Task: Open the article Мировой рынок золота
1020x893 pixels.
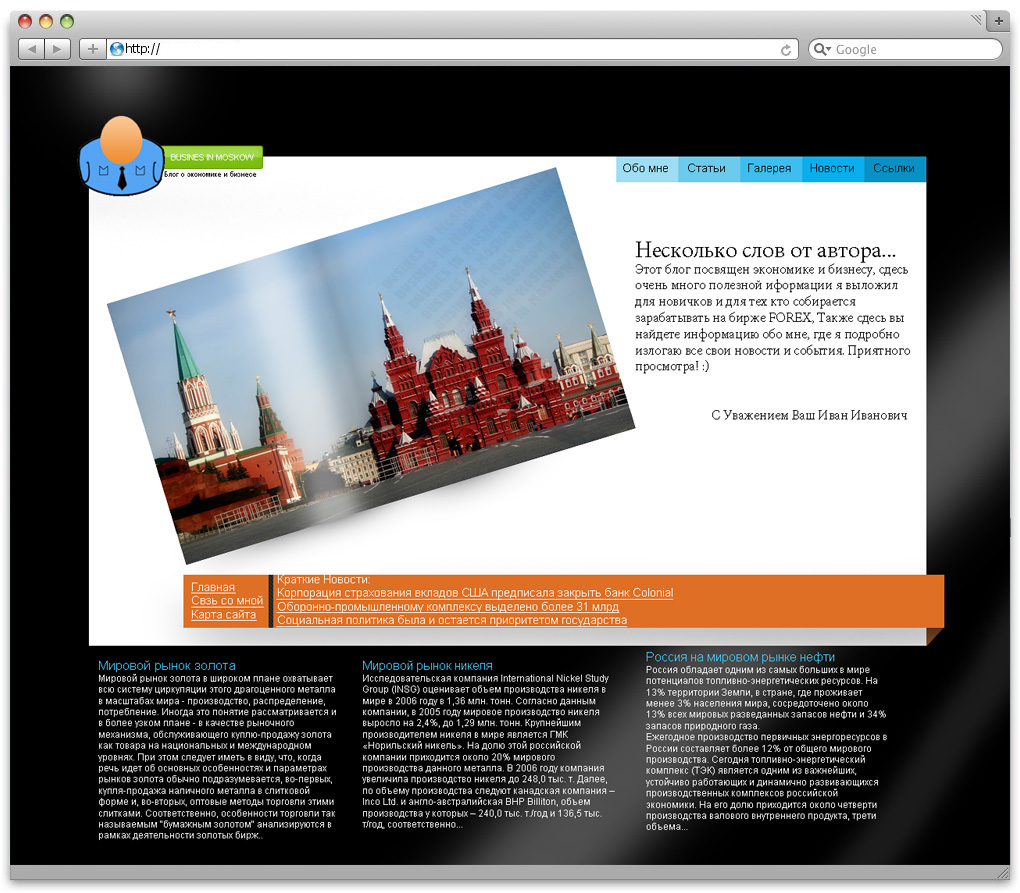Action: [x=167, y=666]
